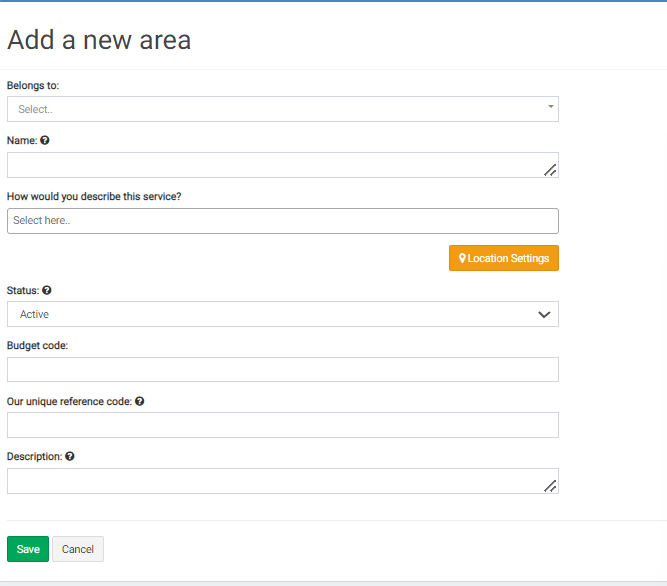
Task: Click the 'Belongs to:' label text
Action: (x=33, y=86)
